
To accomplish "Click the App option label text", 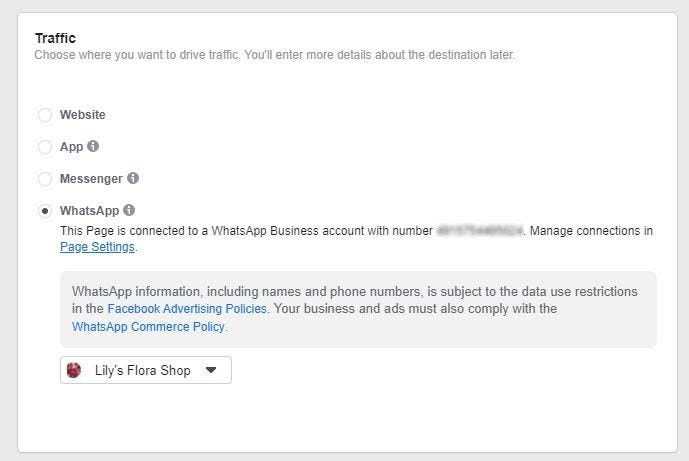I will coord(71,147).
